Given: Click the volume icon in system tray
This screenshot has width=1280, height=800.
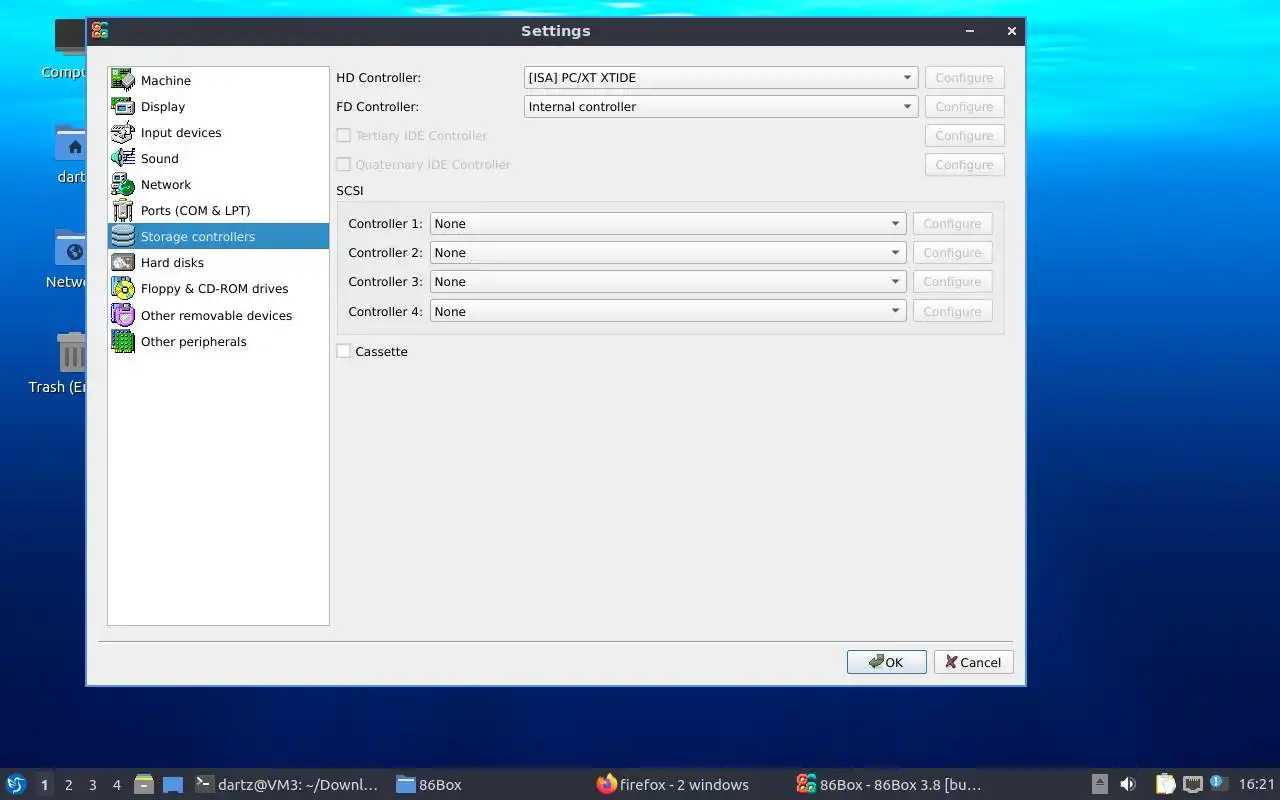Looking at the screenshot, I should click(1128, 784).
